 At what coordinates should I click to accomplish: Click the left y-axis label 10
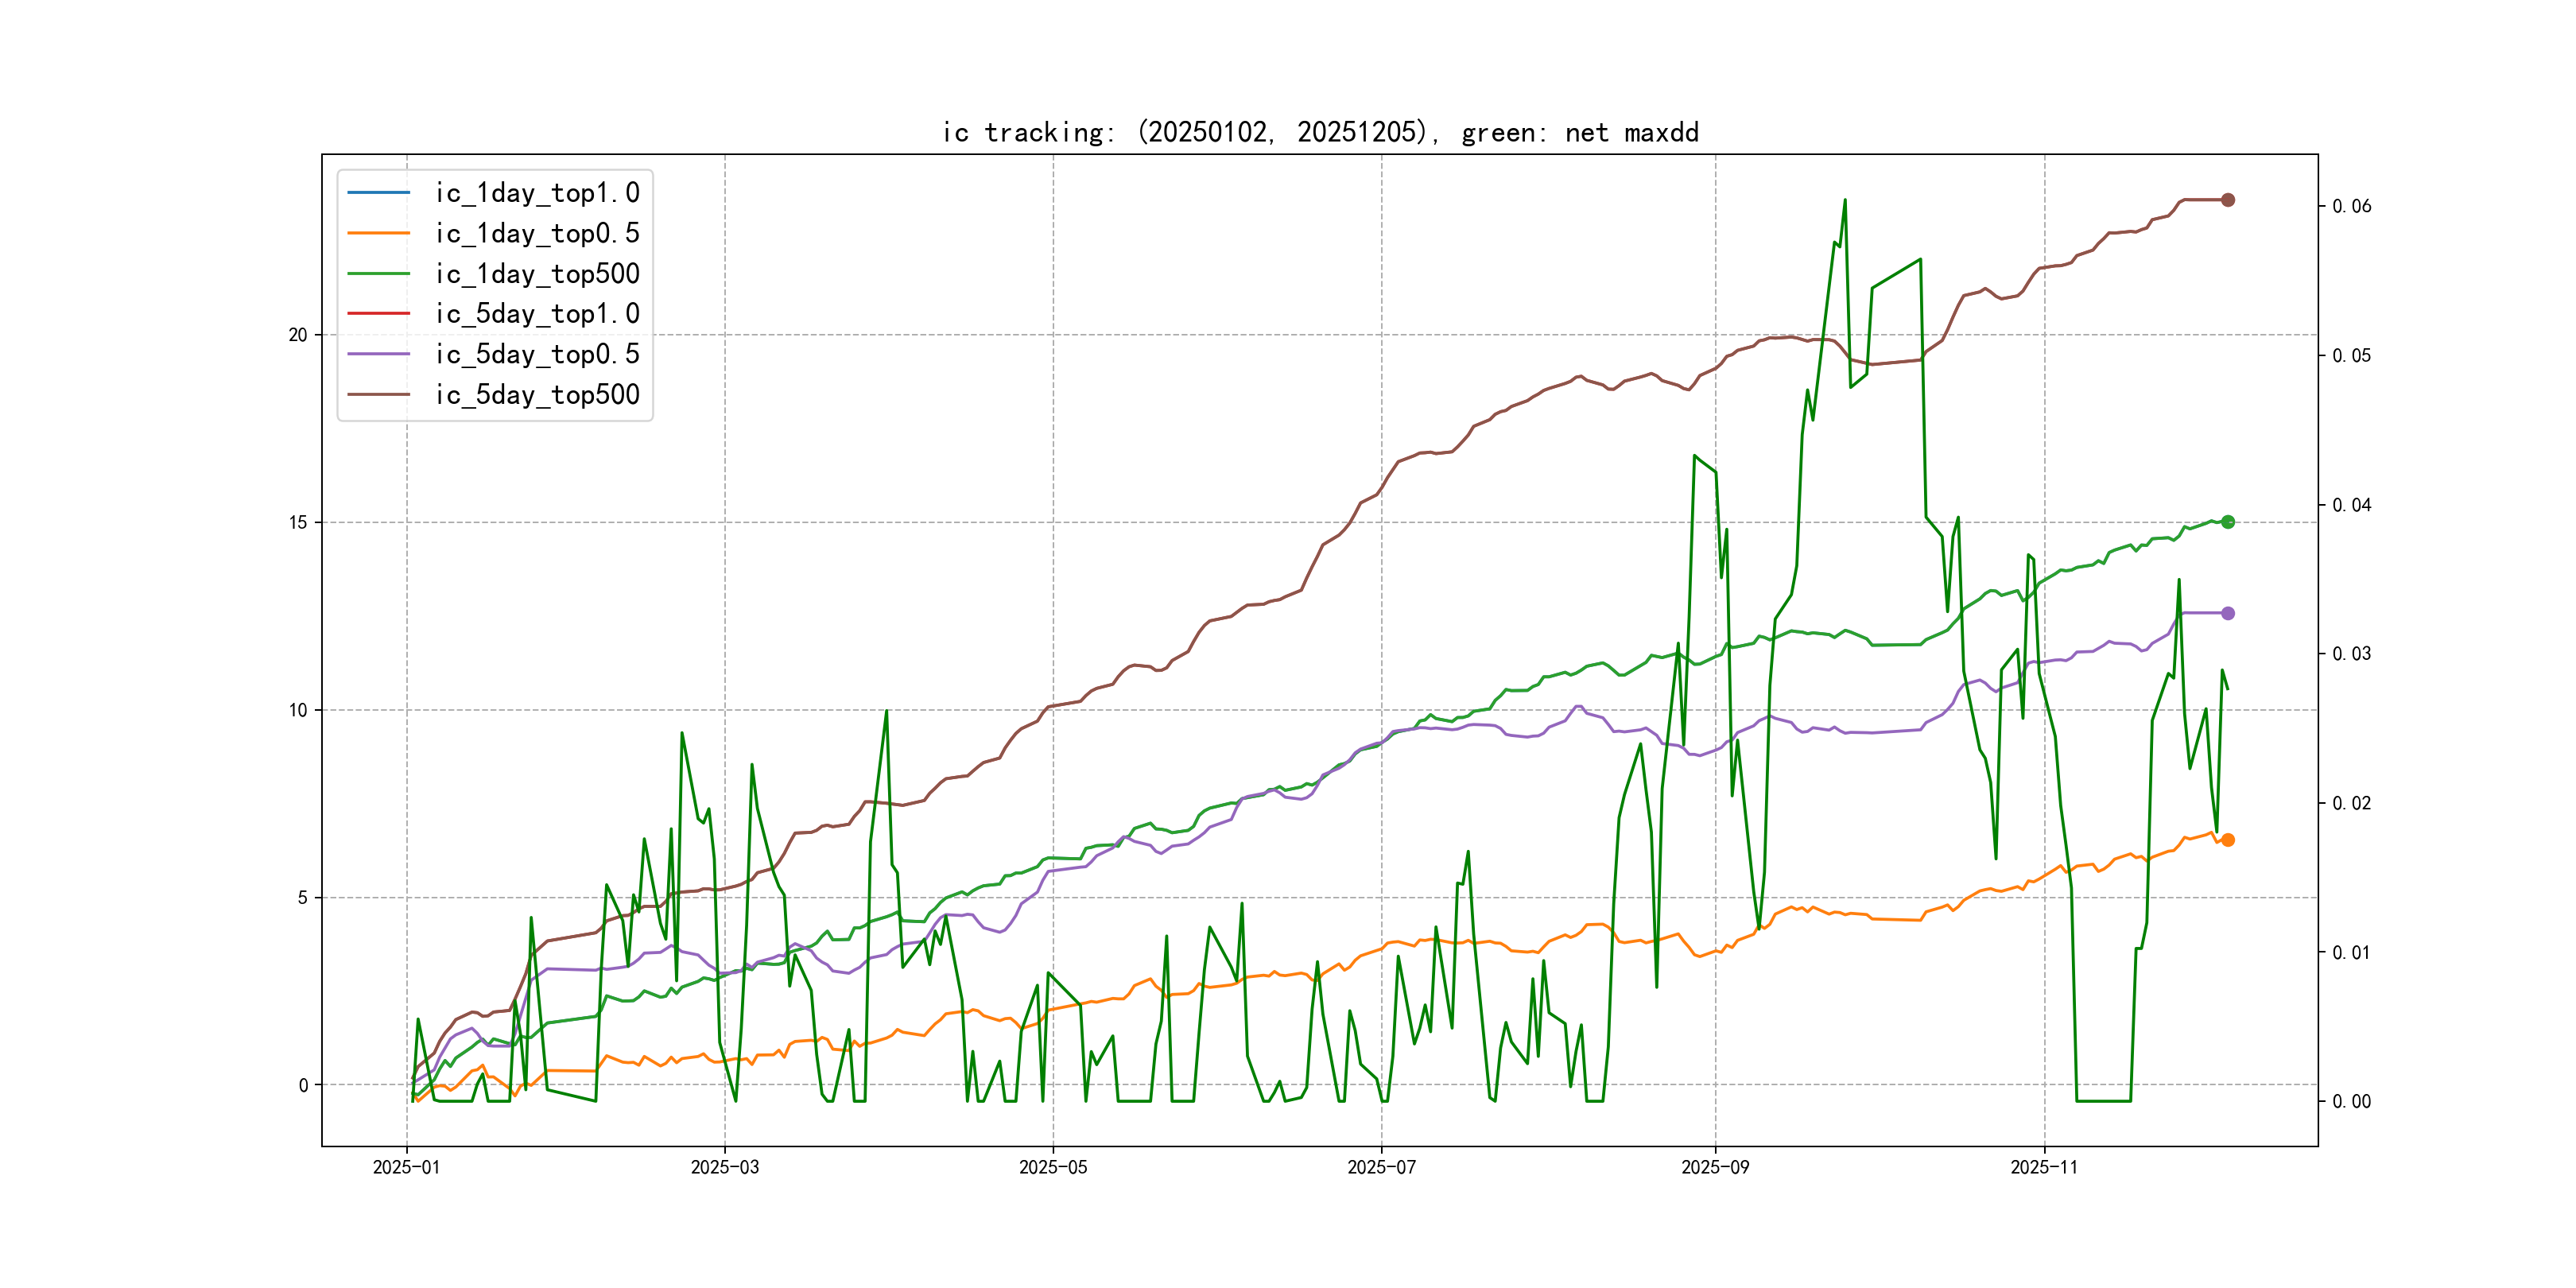click(298, 710)
